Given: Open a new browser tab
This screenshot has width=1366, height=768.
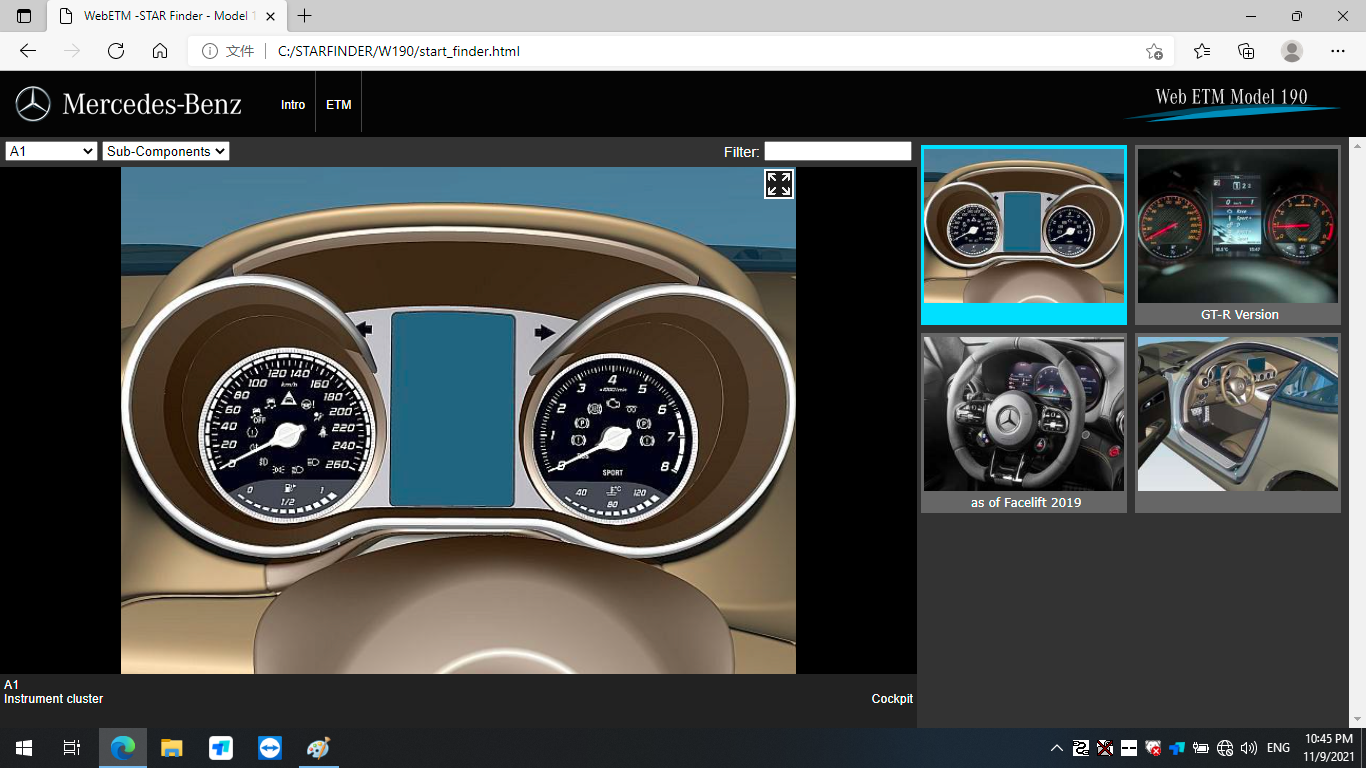Looking at the screenshot, I should [305, 16].
